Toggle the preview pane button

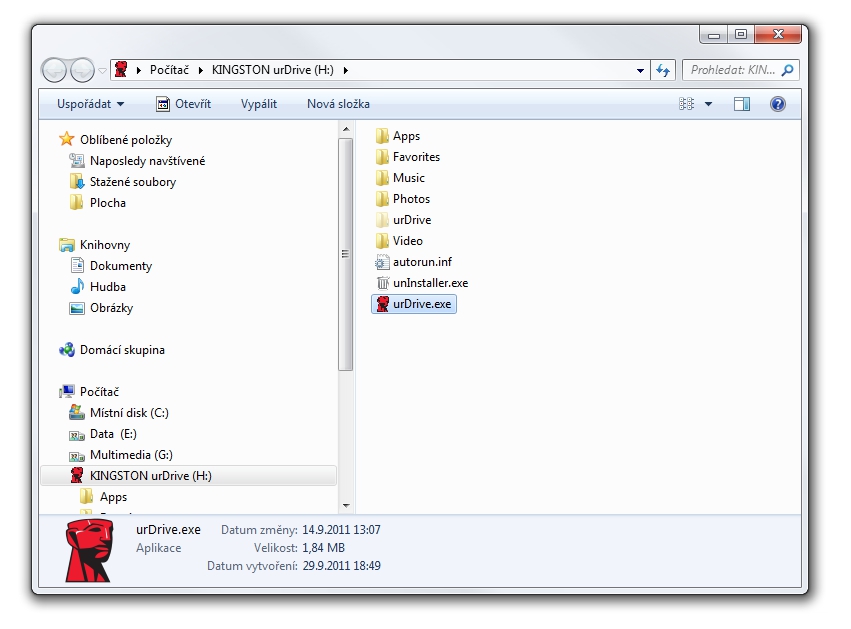[x=742, y=104]
